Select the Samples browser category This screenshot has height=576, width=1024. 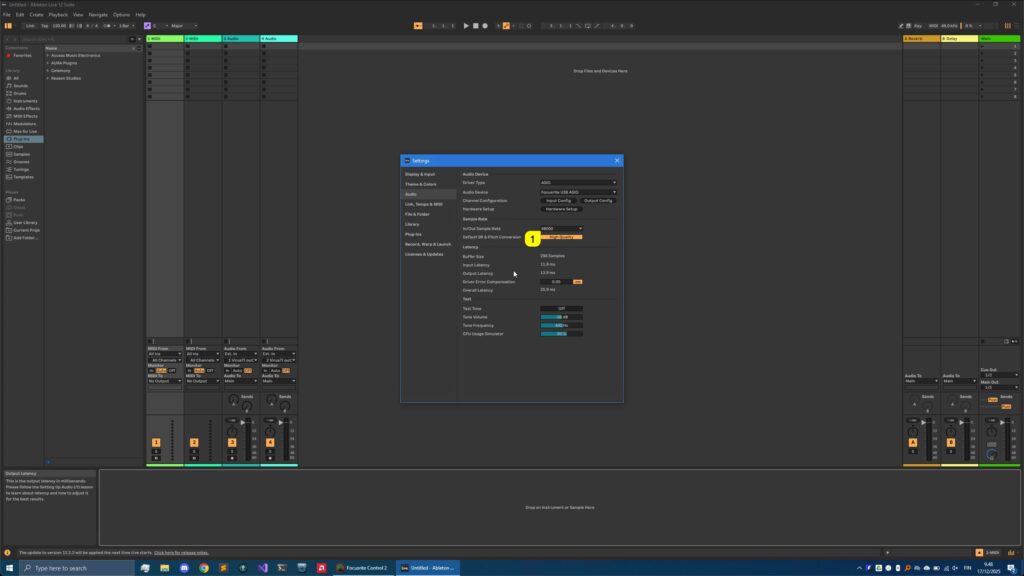pos(22,154)
